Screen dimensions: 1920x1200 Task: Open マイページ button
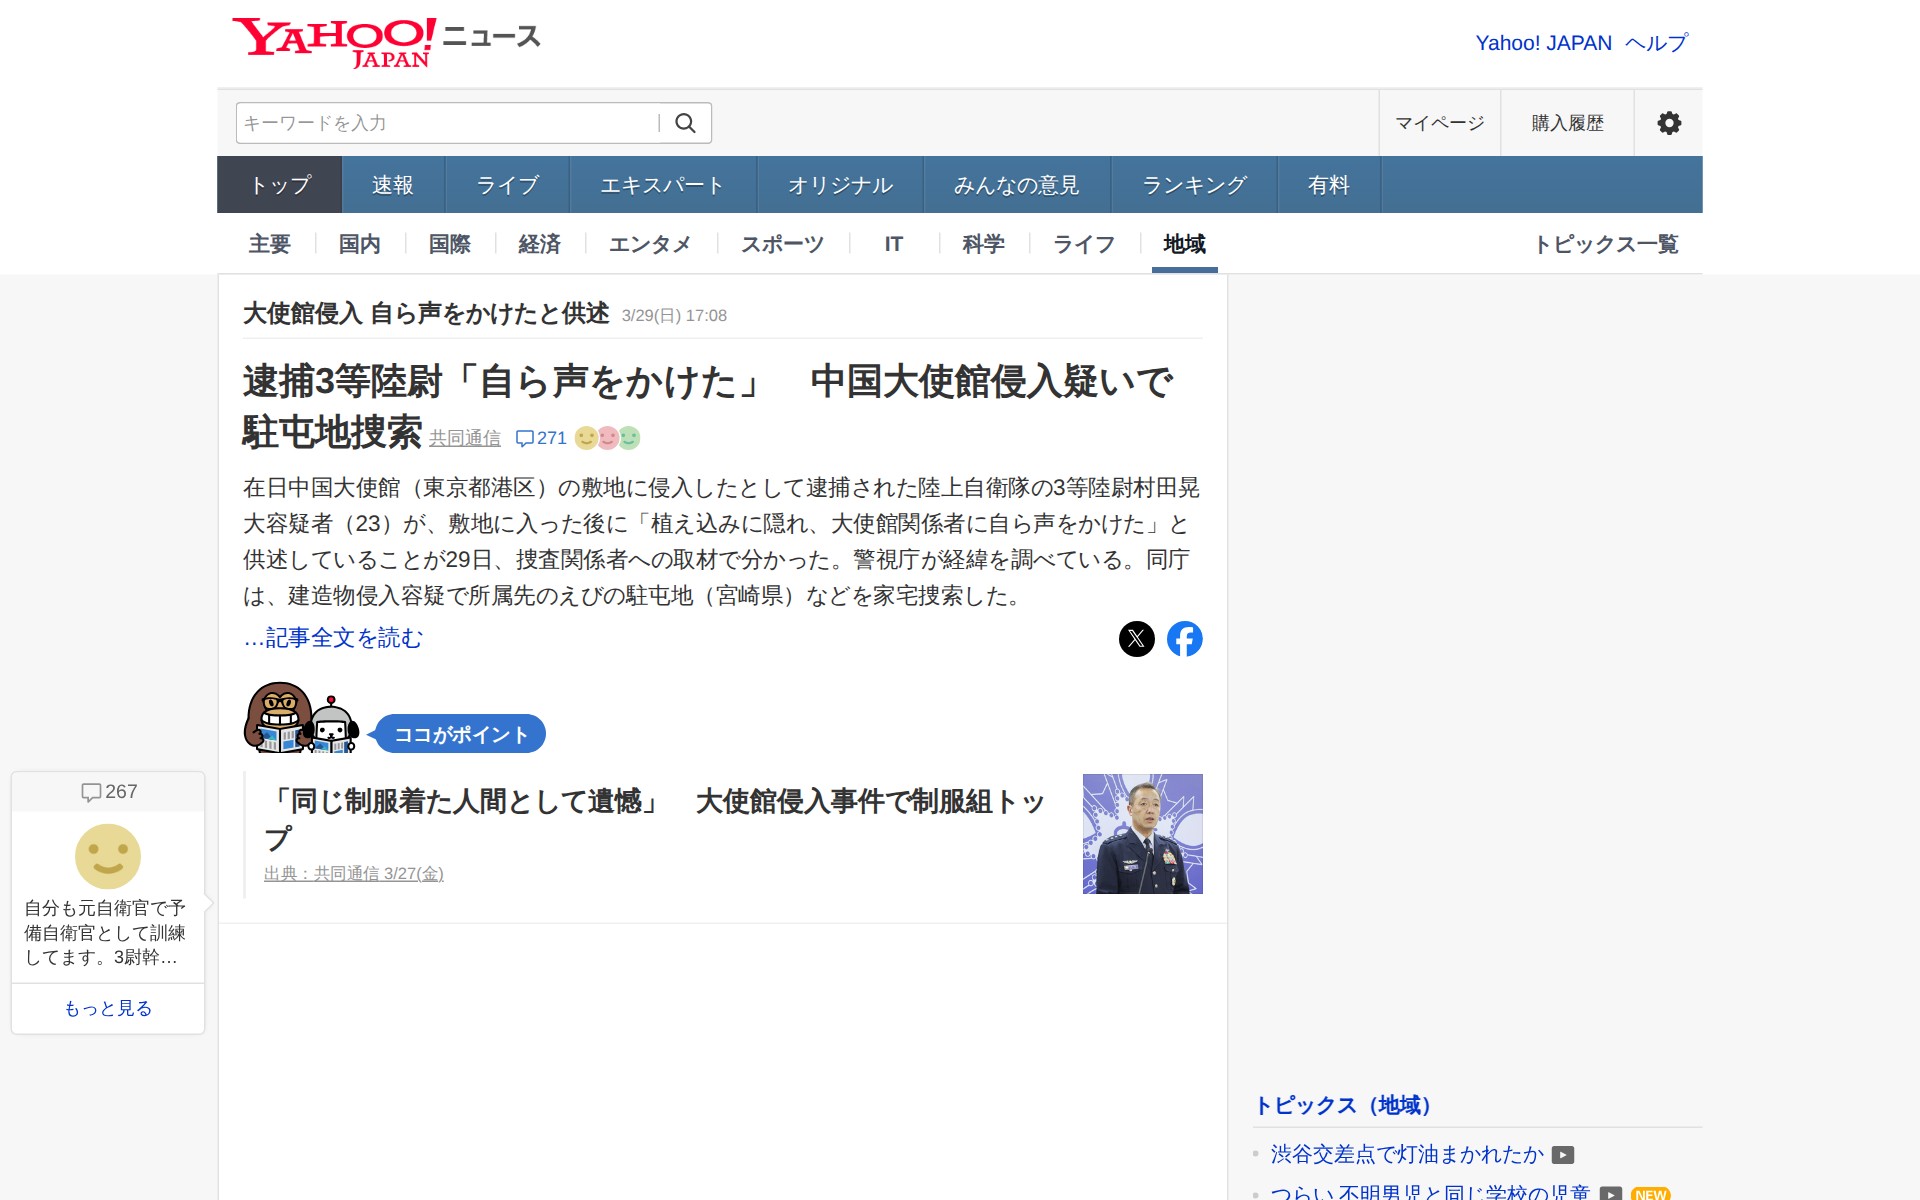pyautogui.click(x=1439, y=123)
